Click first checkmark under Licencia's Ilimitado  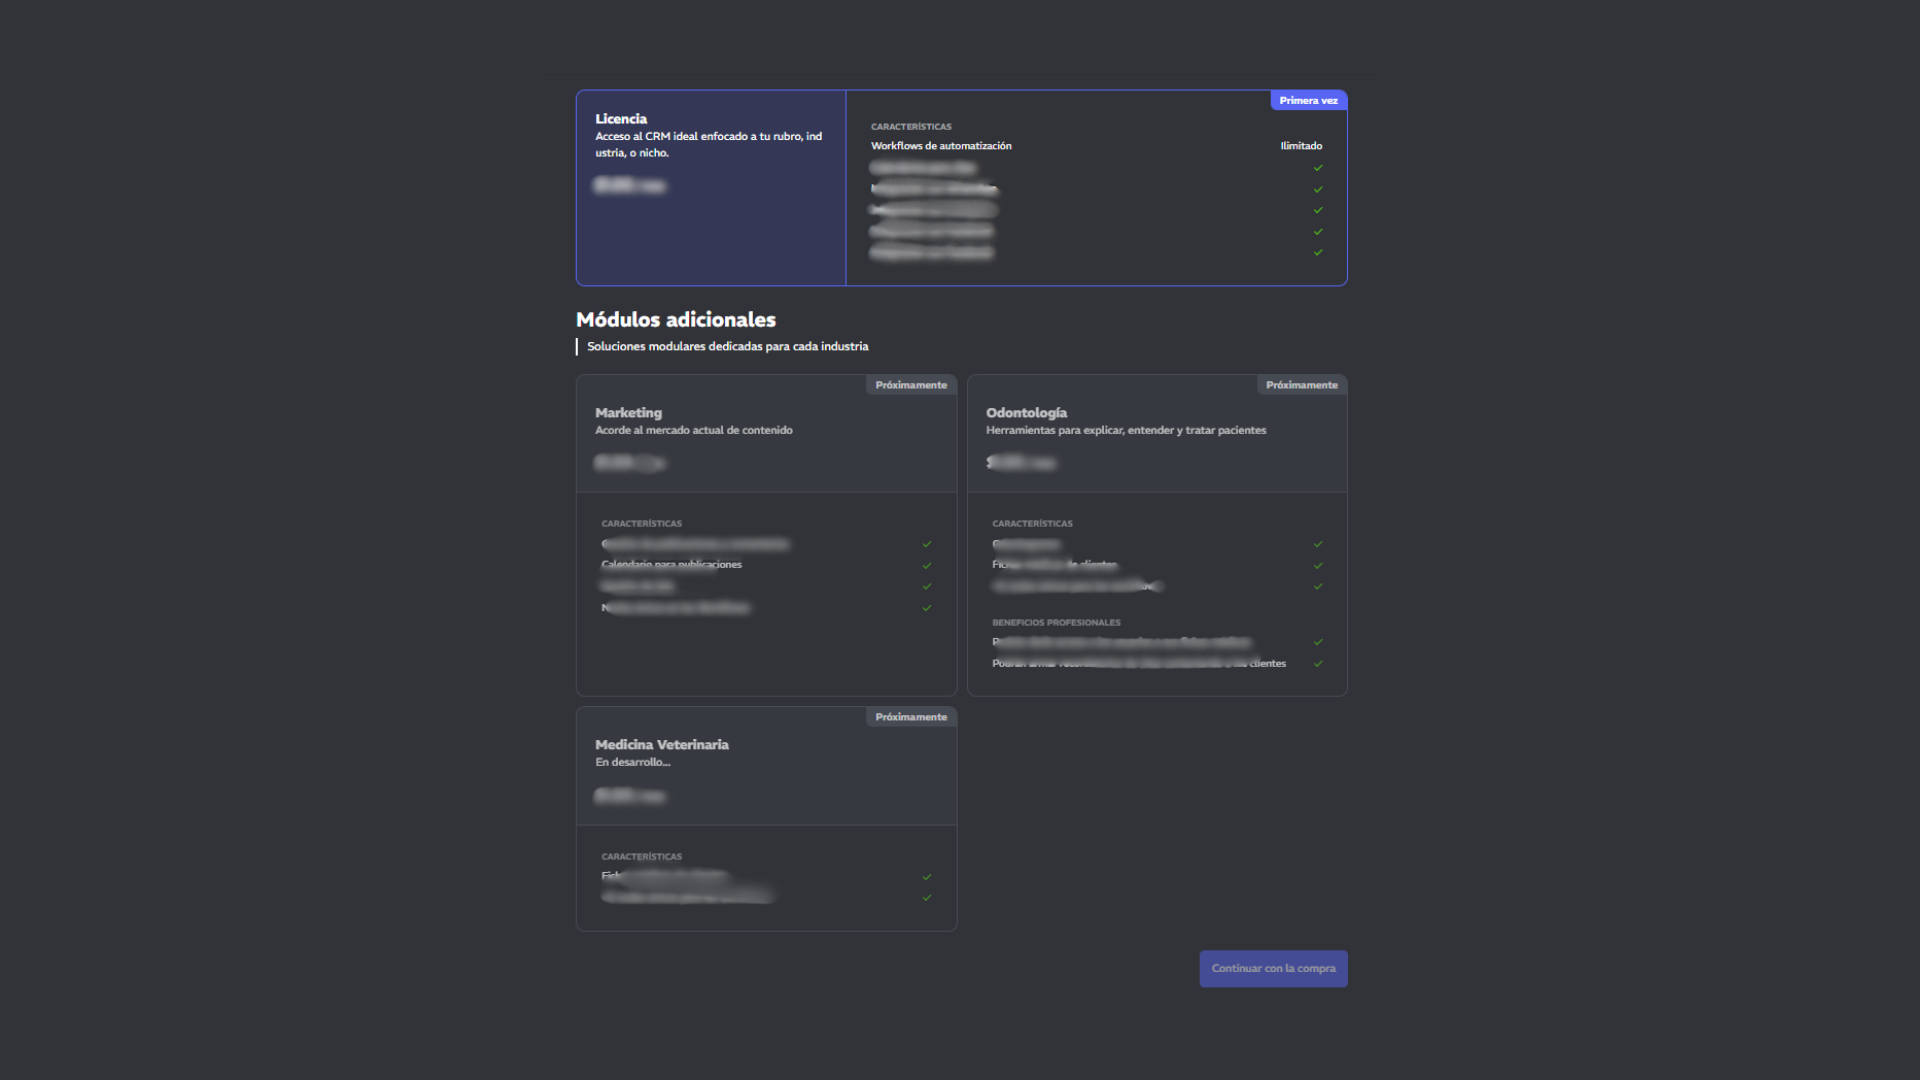pyautogui.click(x=1318, y=168)
